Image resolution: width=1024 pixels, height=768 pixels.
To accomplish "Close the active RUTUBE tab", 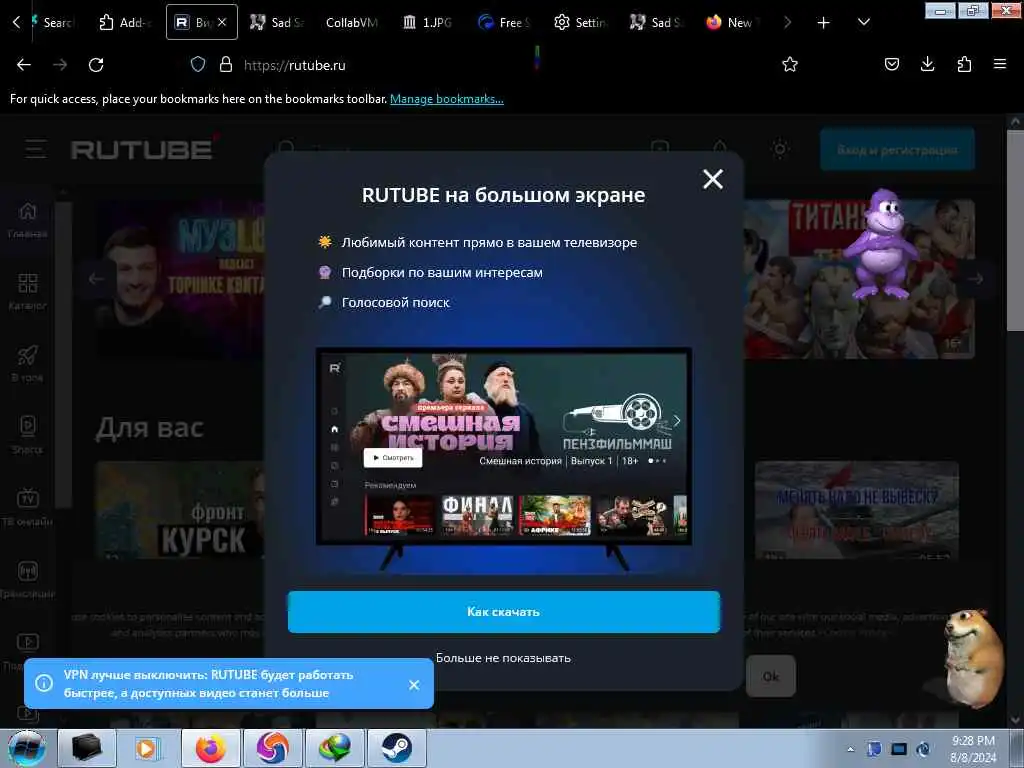I will click(x=222, y=22).
